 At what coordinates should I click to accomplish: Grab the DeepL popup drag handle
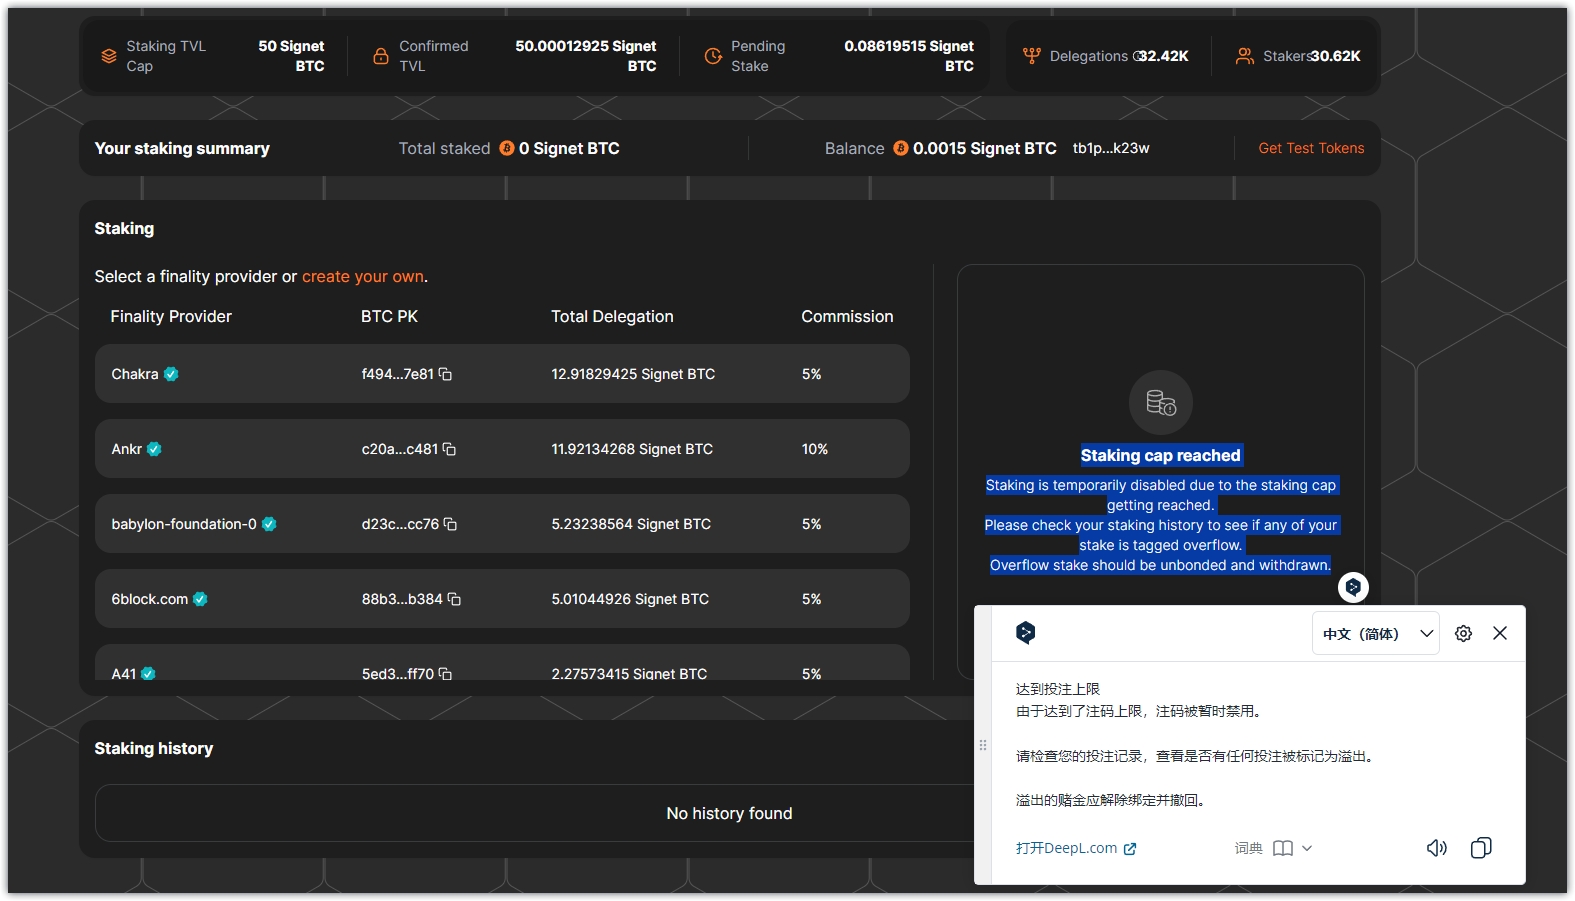click(983, 745)
